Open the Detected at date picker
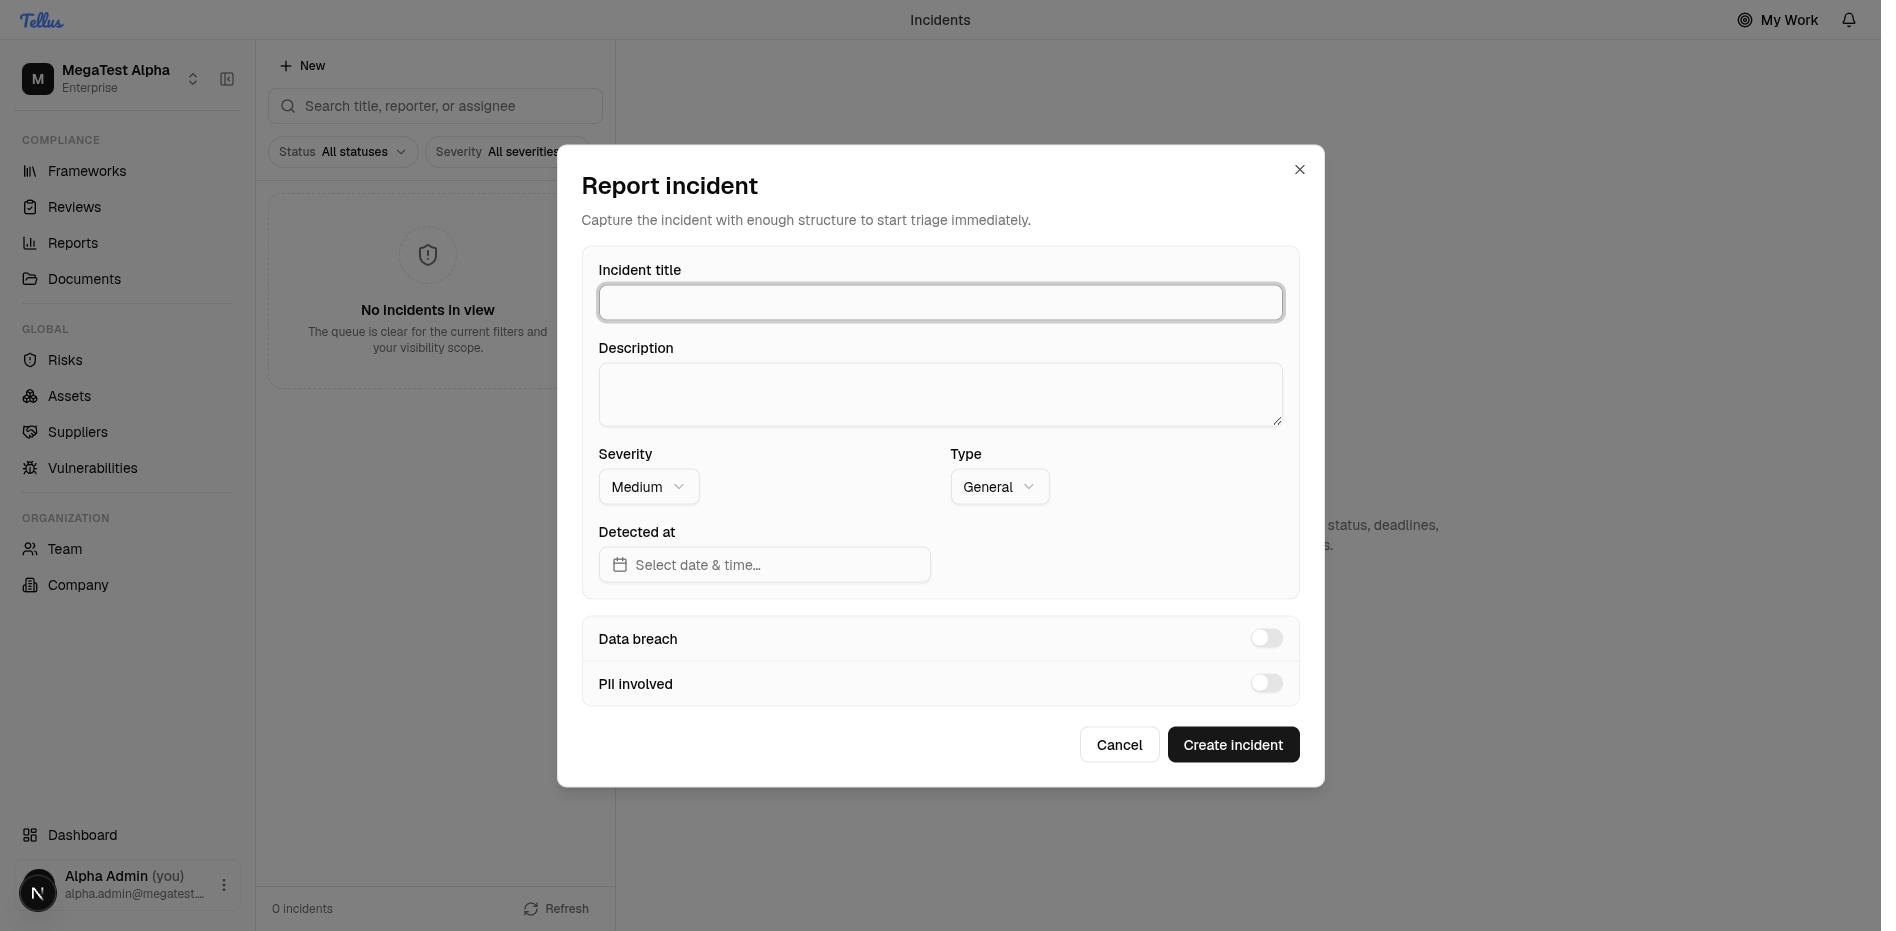The image size is (1896, 931). 765,565
